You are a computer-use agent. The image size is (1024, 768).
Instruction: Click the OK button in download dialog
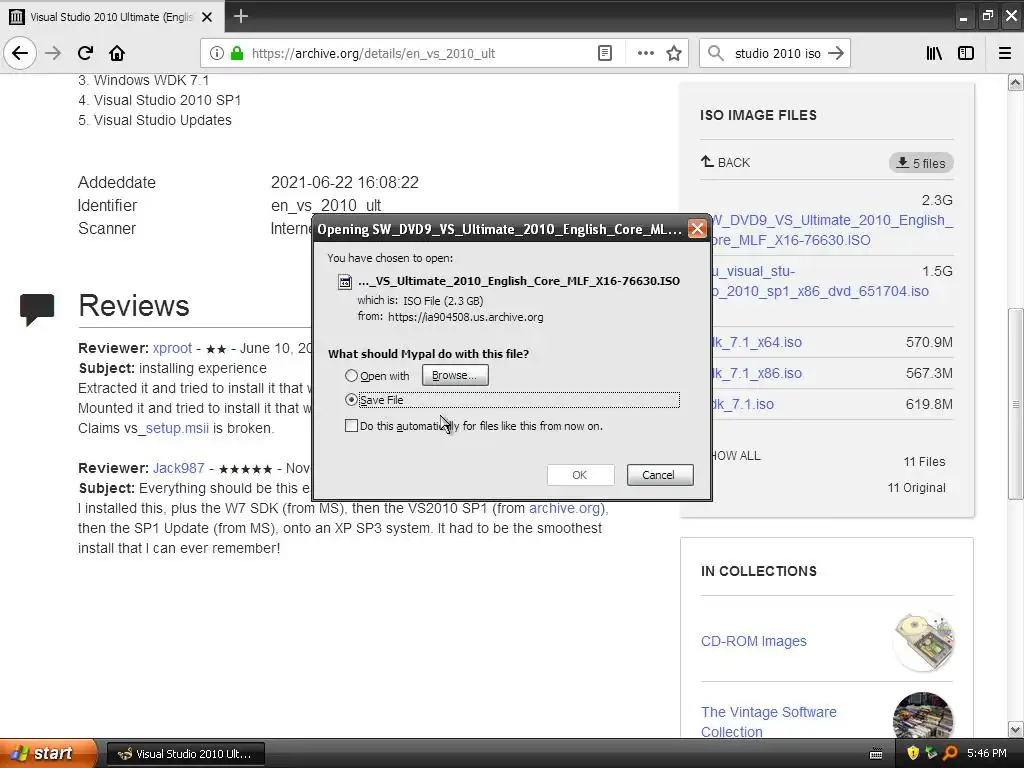(580, 475)
